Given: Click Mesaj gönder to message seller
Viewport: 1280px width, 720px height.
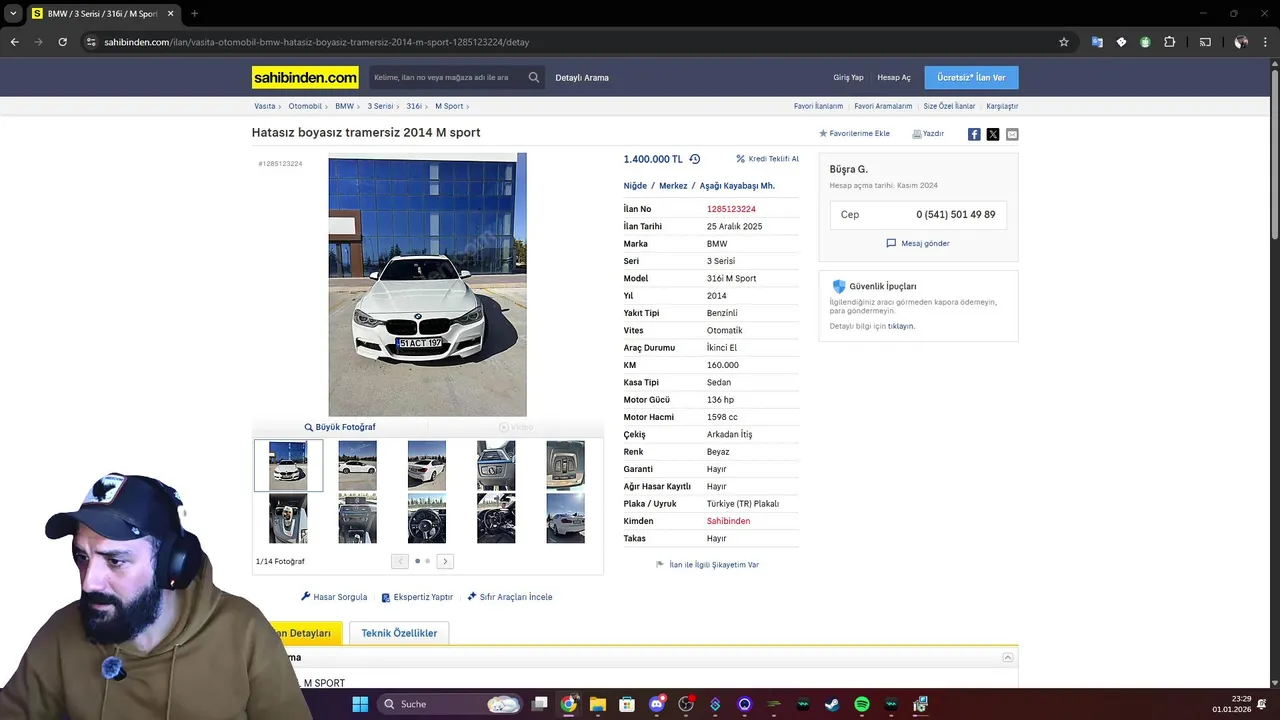Looking at the screenshot, I should (x=918, y=243).
